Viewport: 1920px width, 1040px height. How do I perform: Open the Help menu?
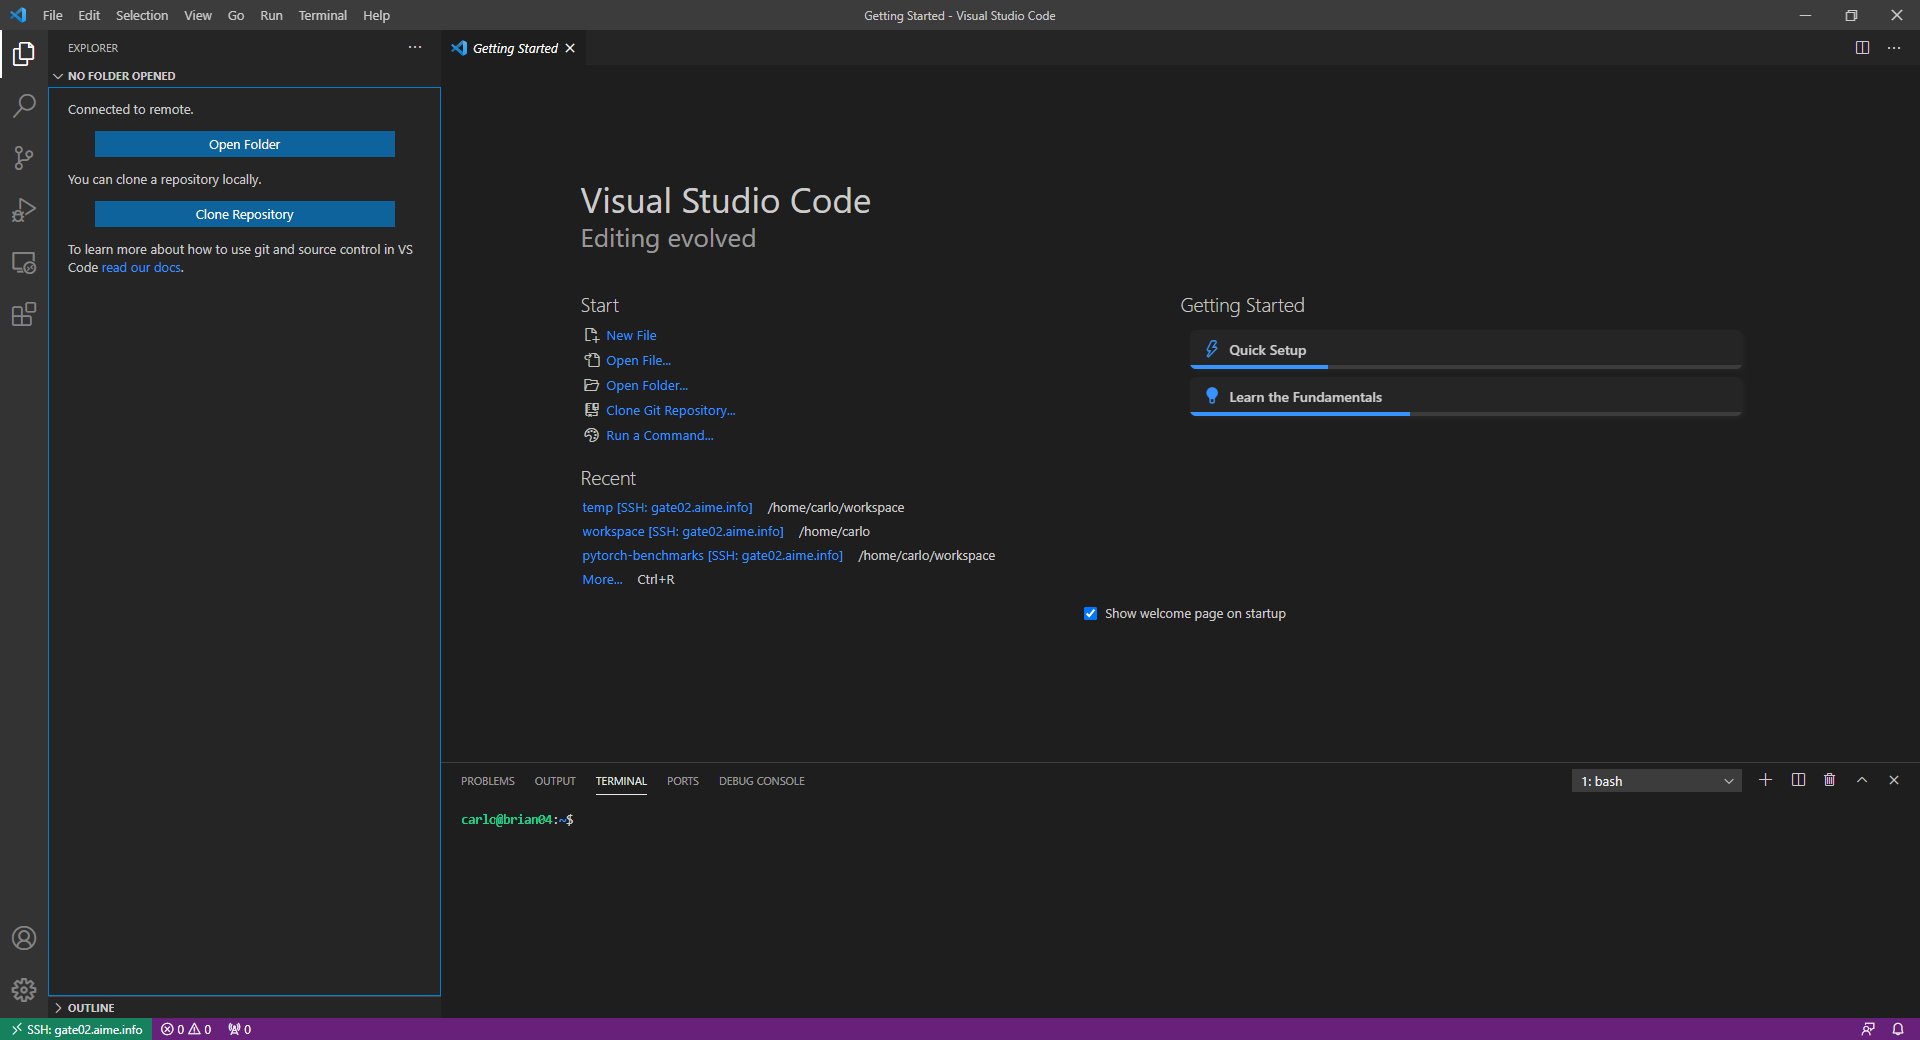click(376, 15)
